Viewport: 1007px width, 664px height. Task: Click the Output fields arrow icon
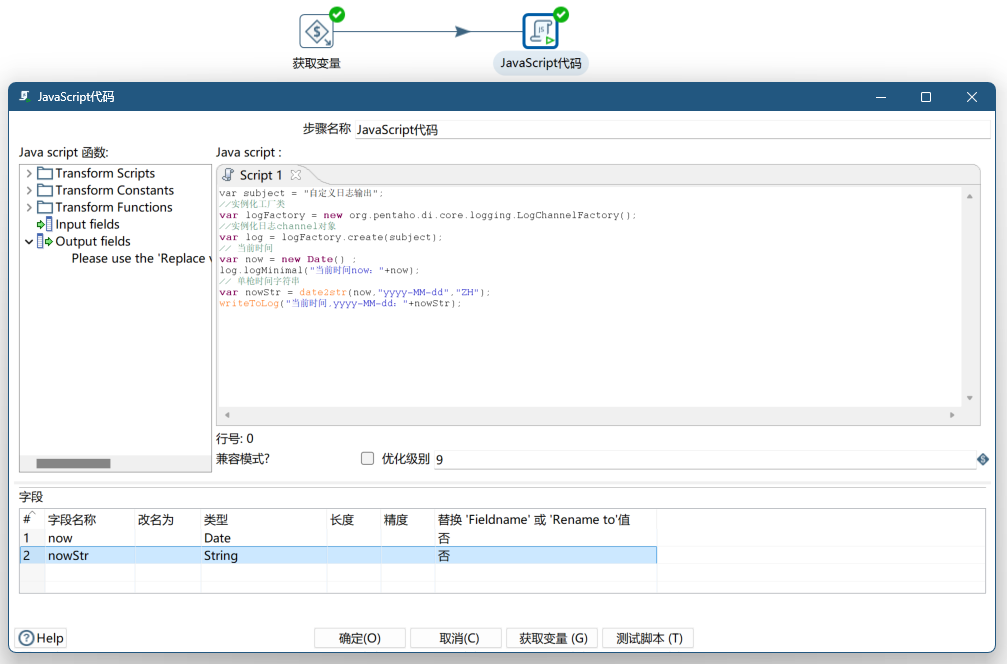[x=45, y=242]
